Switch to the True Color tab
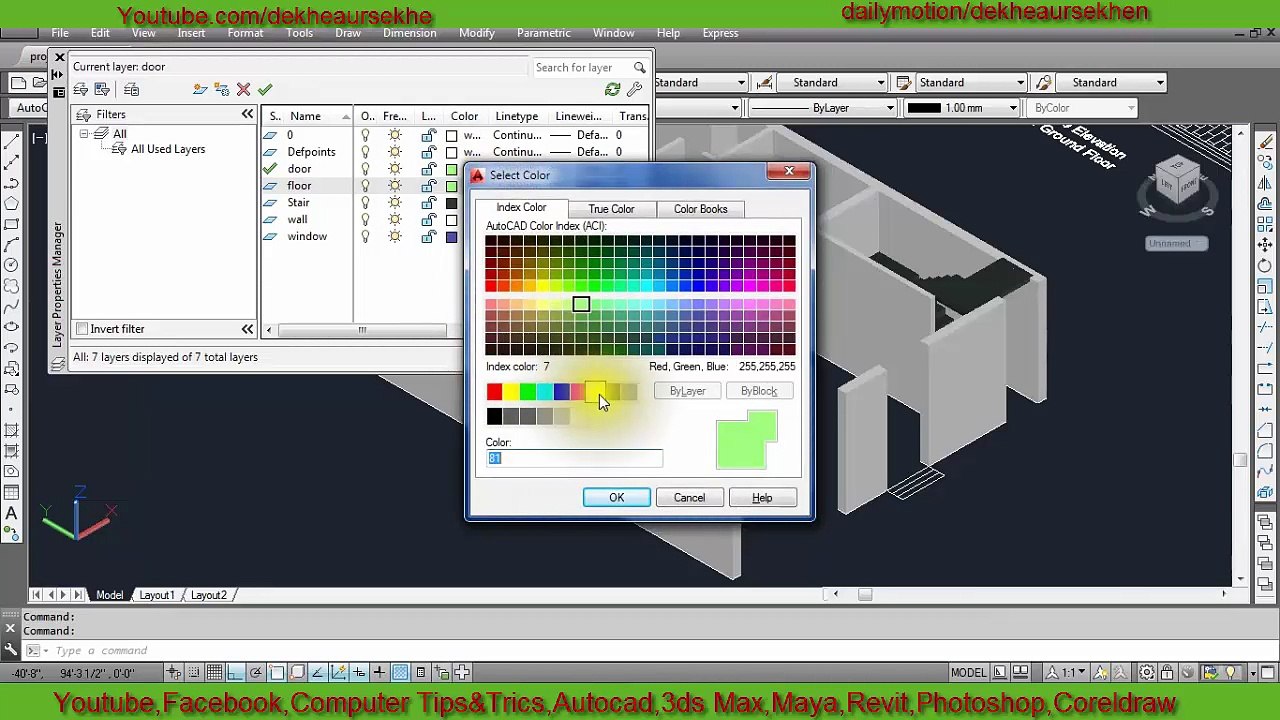 [x=611, y=209]
